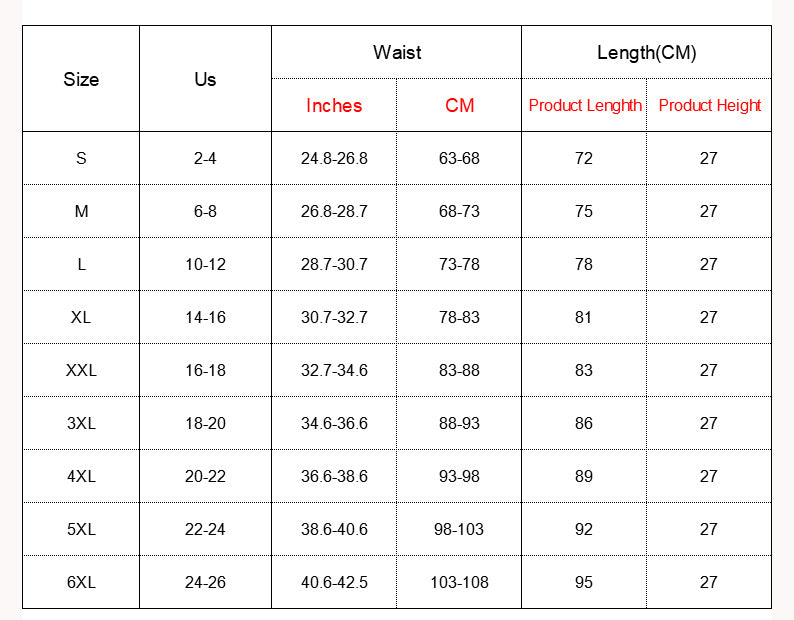Click the red CM subheader
794x620 pixels.
point(459,105)
